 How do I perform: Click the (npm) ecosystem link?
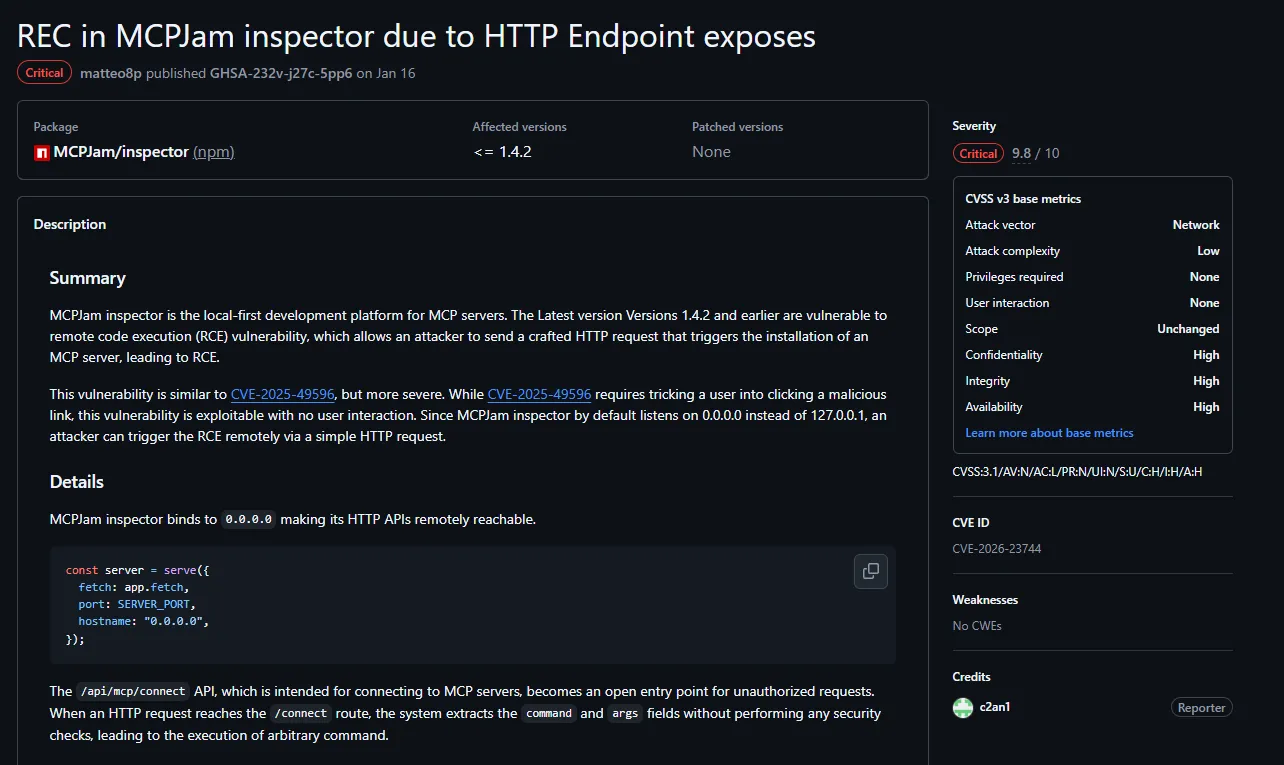pos(214,152)
